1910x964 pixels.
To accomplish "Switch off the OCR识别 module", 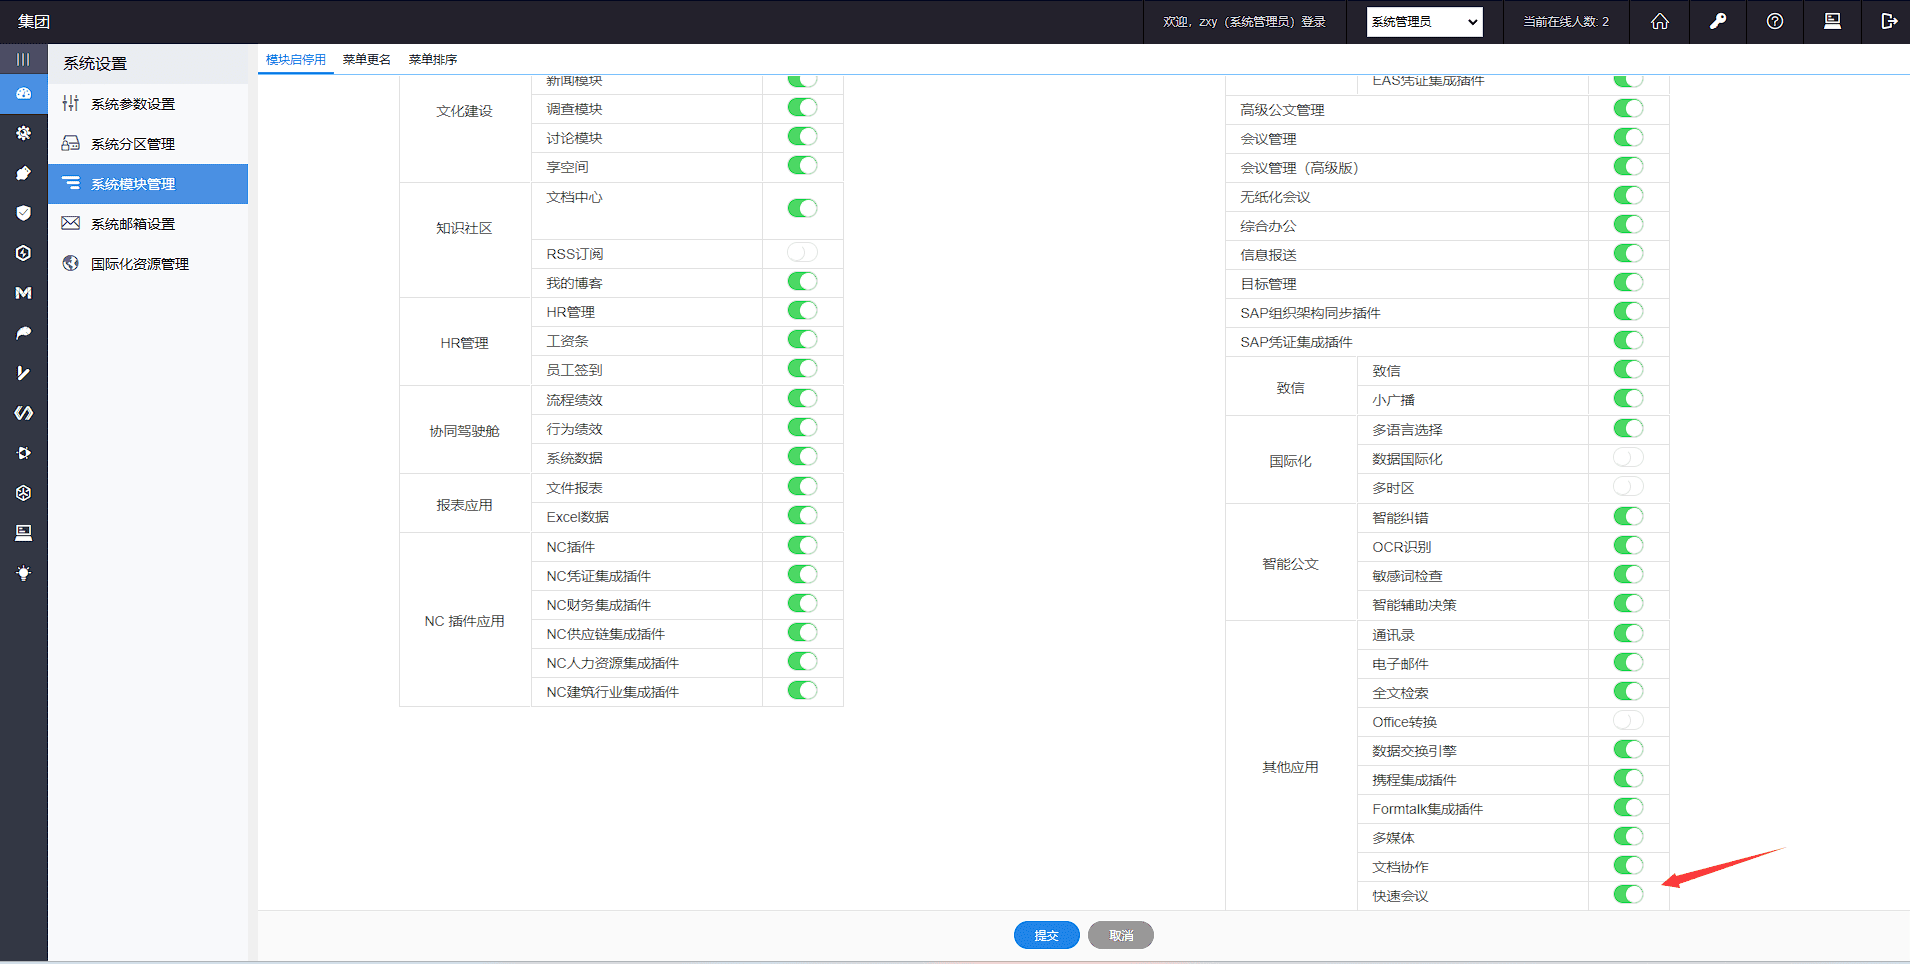I will tap(1628, 545).
